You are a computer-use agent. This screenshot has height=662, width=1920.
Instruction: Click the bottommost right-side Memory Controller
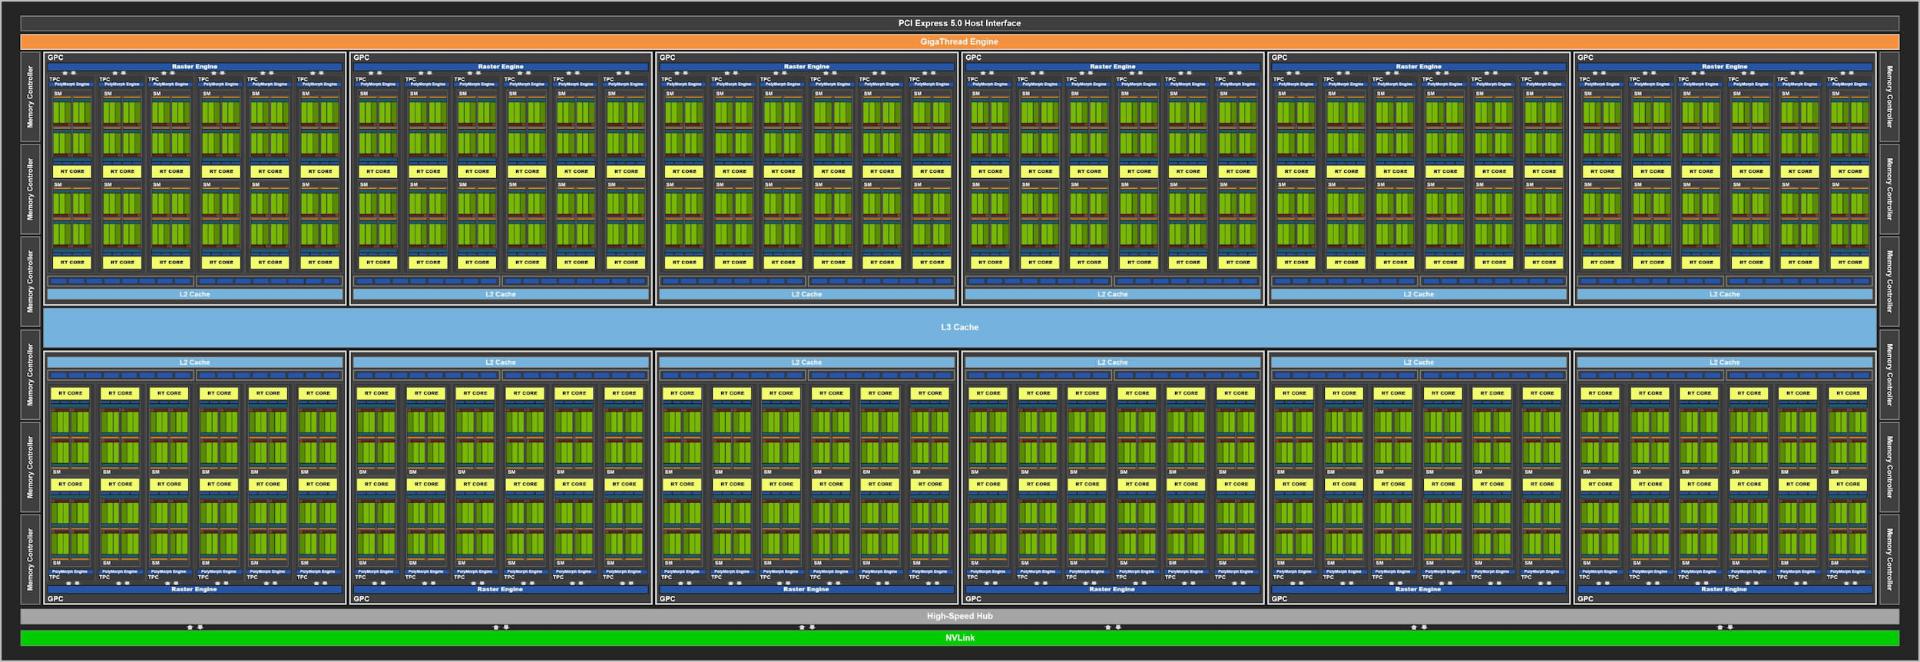pos(1889,559)
